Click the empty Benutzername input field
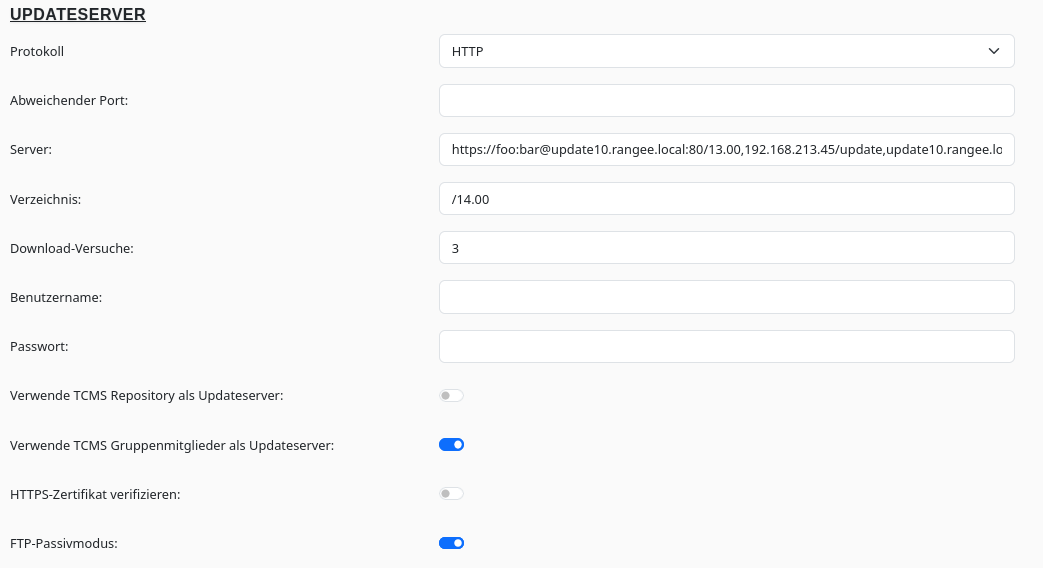This screenshot has height=568, width=1043. click(x=726, y=297)
